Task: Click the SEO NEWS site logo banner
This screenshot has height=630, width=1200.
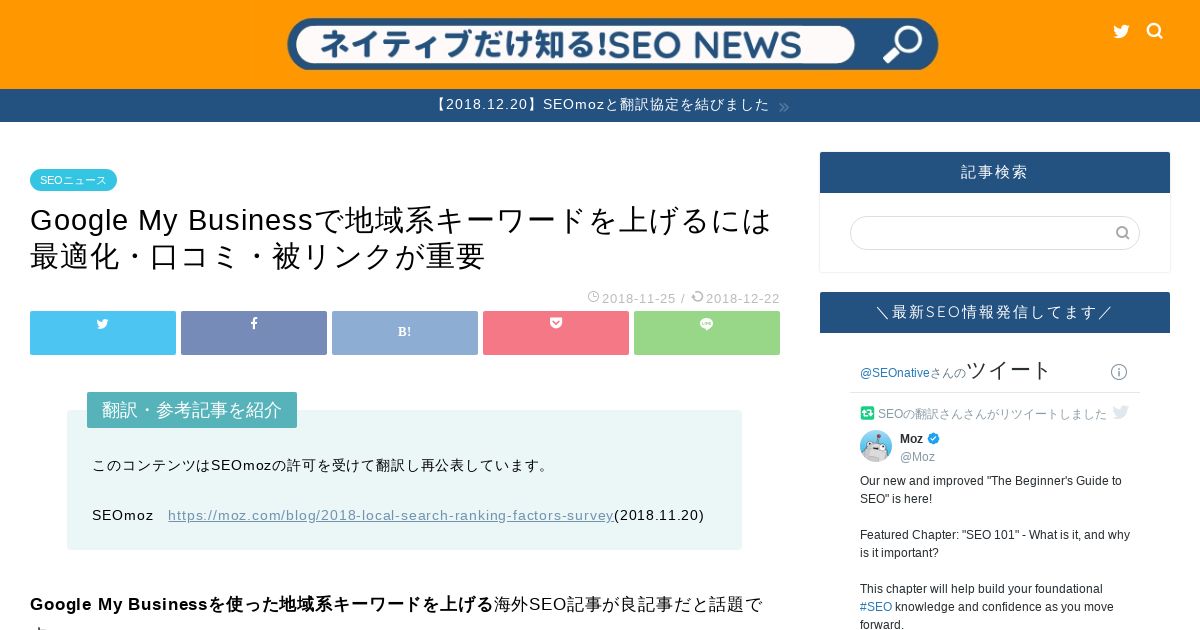Action: (x=613, y=44)
